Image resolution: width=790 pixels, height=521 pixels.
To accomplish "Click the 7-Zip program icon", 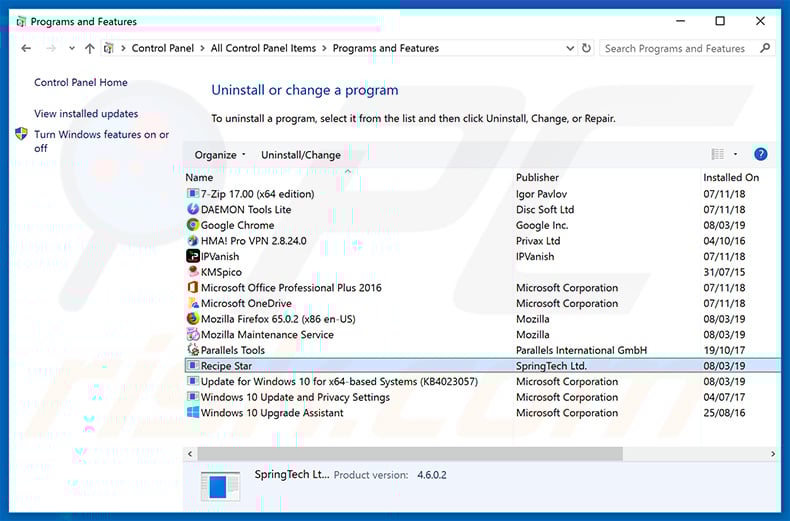I will click(193, 193).
